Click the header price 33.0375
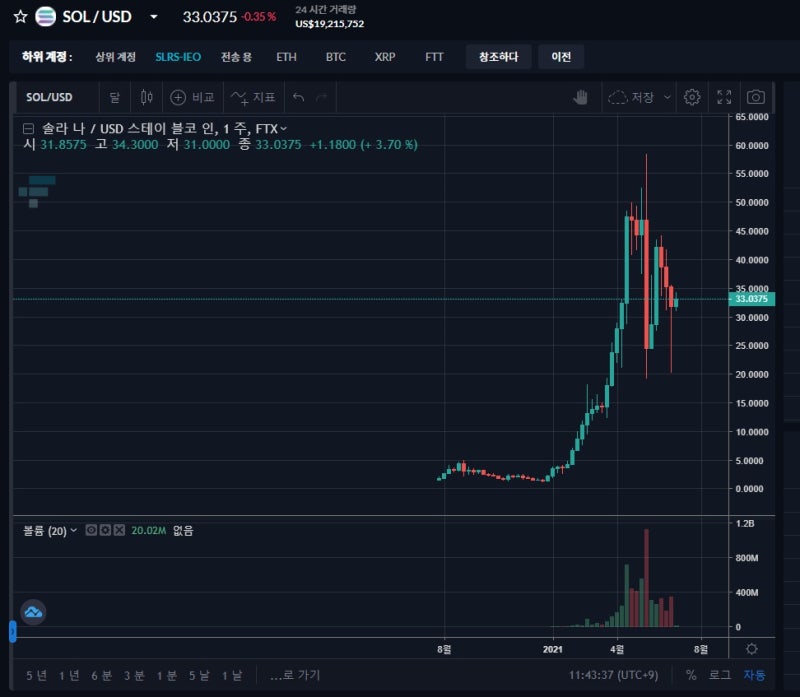 point(210,17)
